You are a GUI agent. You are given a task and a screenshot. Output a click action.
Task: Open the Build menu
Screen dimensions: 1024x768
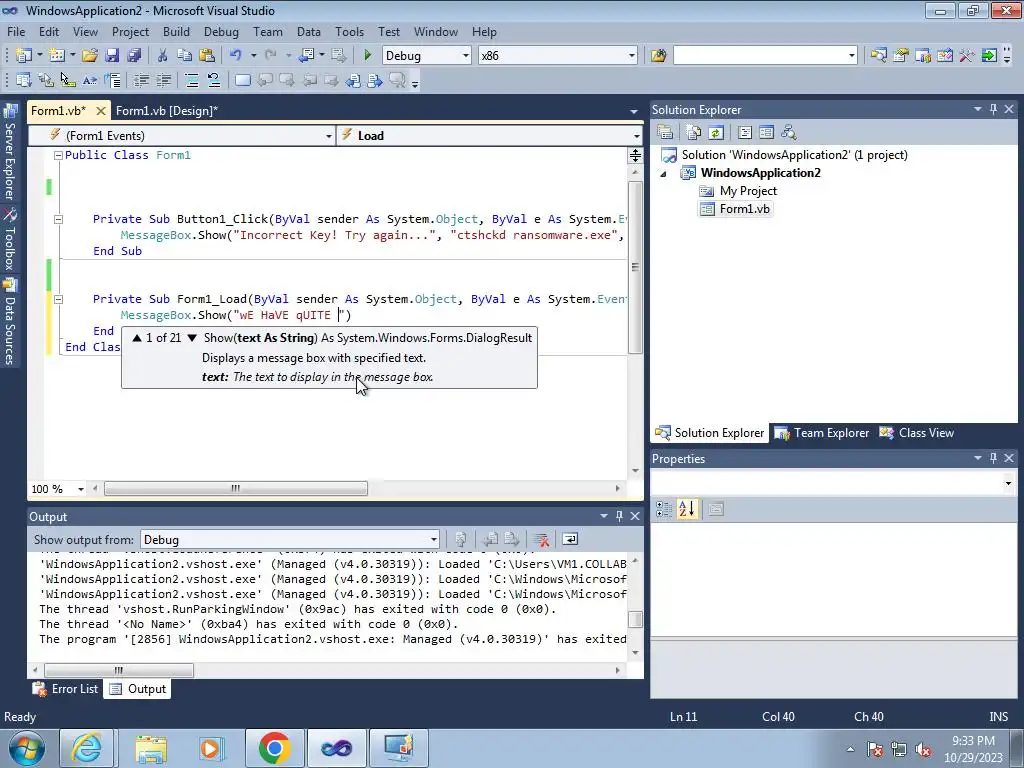click(176, 31)
